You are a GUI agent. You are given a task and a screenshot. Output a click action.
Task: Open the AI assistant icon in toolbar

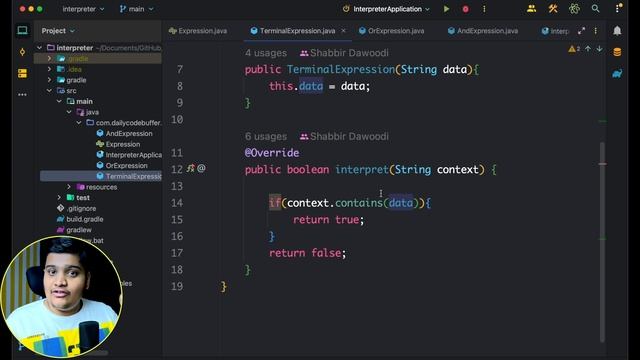pyautogui.click(x=574, y=8)
